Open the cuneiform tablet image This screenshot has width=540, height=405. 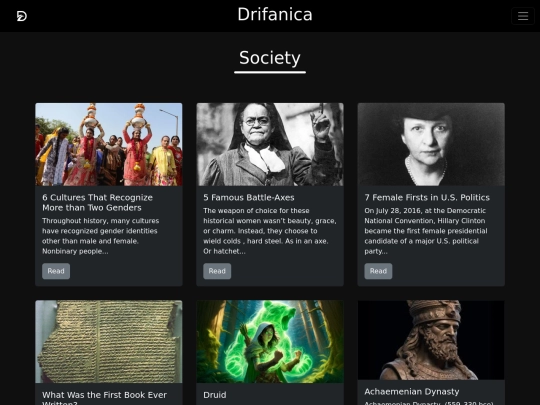(x=109, y=342)
